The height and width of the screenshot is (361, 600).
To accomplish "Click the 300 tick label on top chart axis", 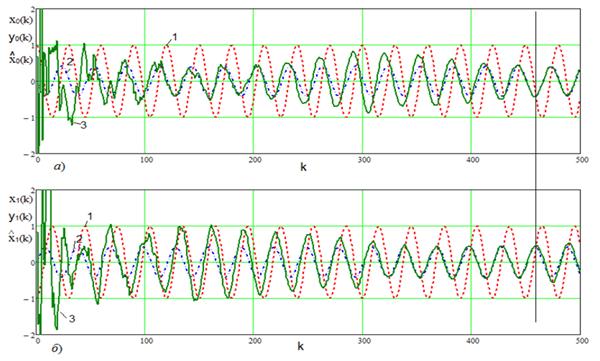I will tap(364, 160).
